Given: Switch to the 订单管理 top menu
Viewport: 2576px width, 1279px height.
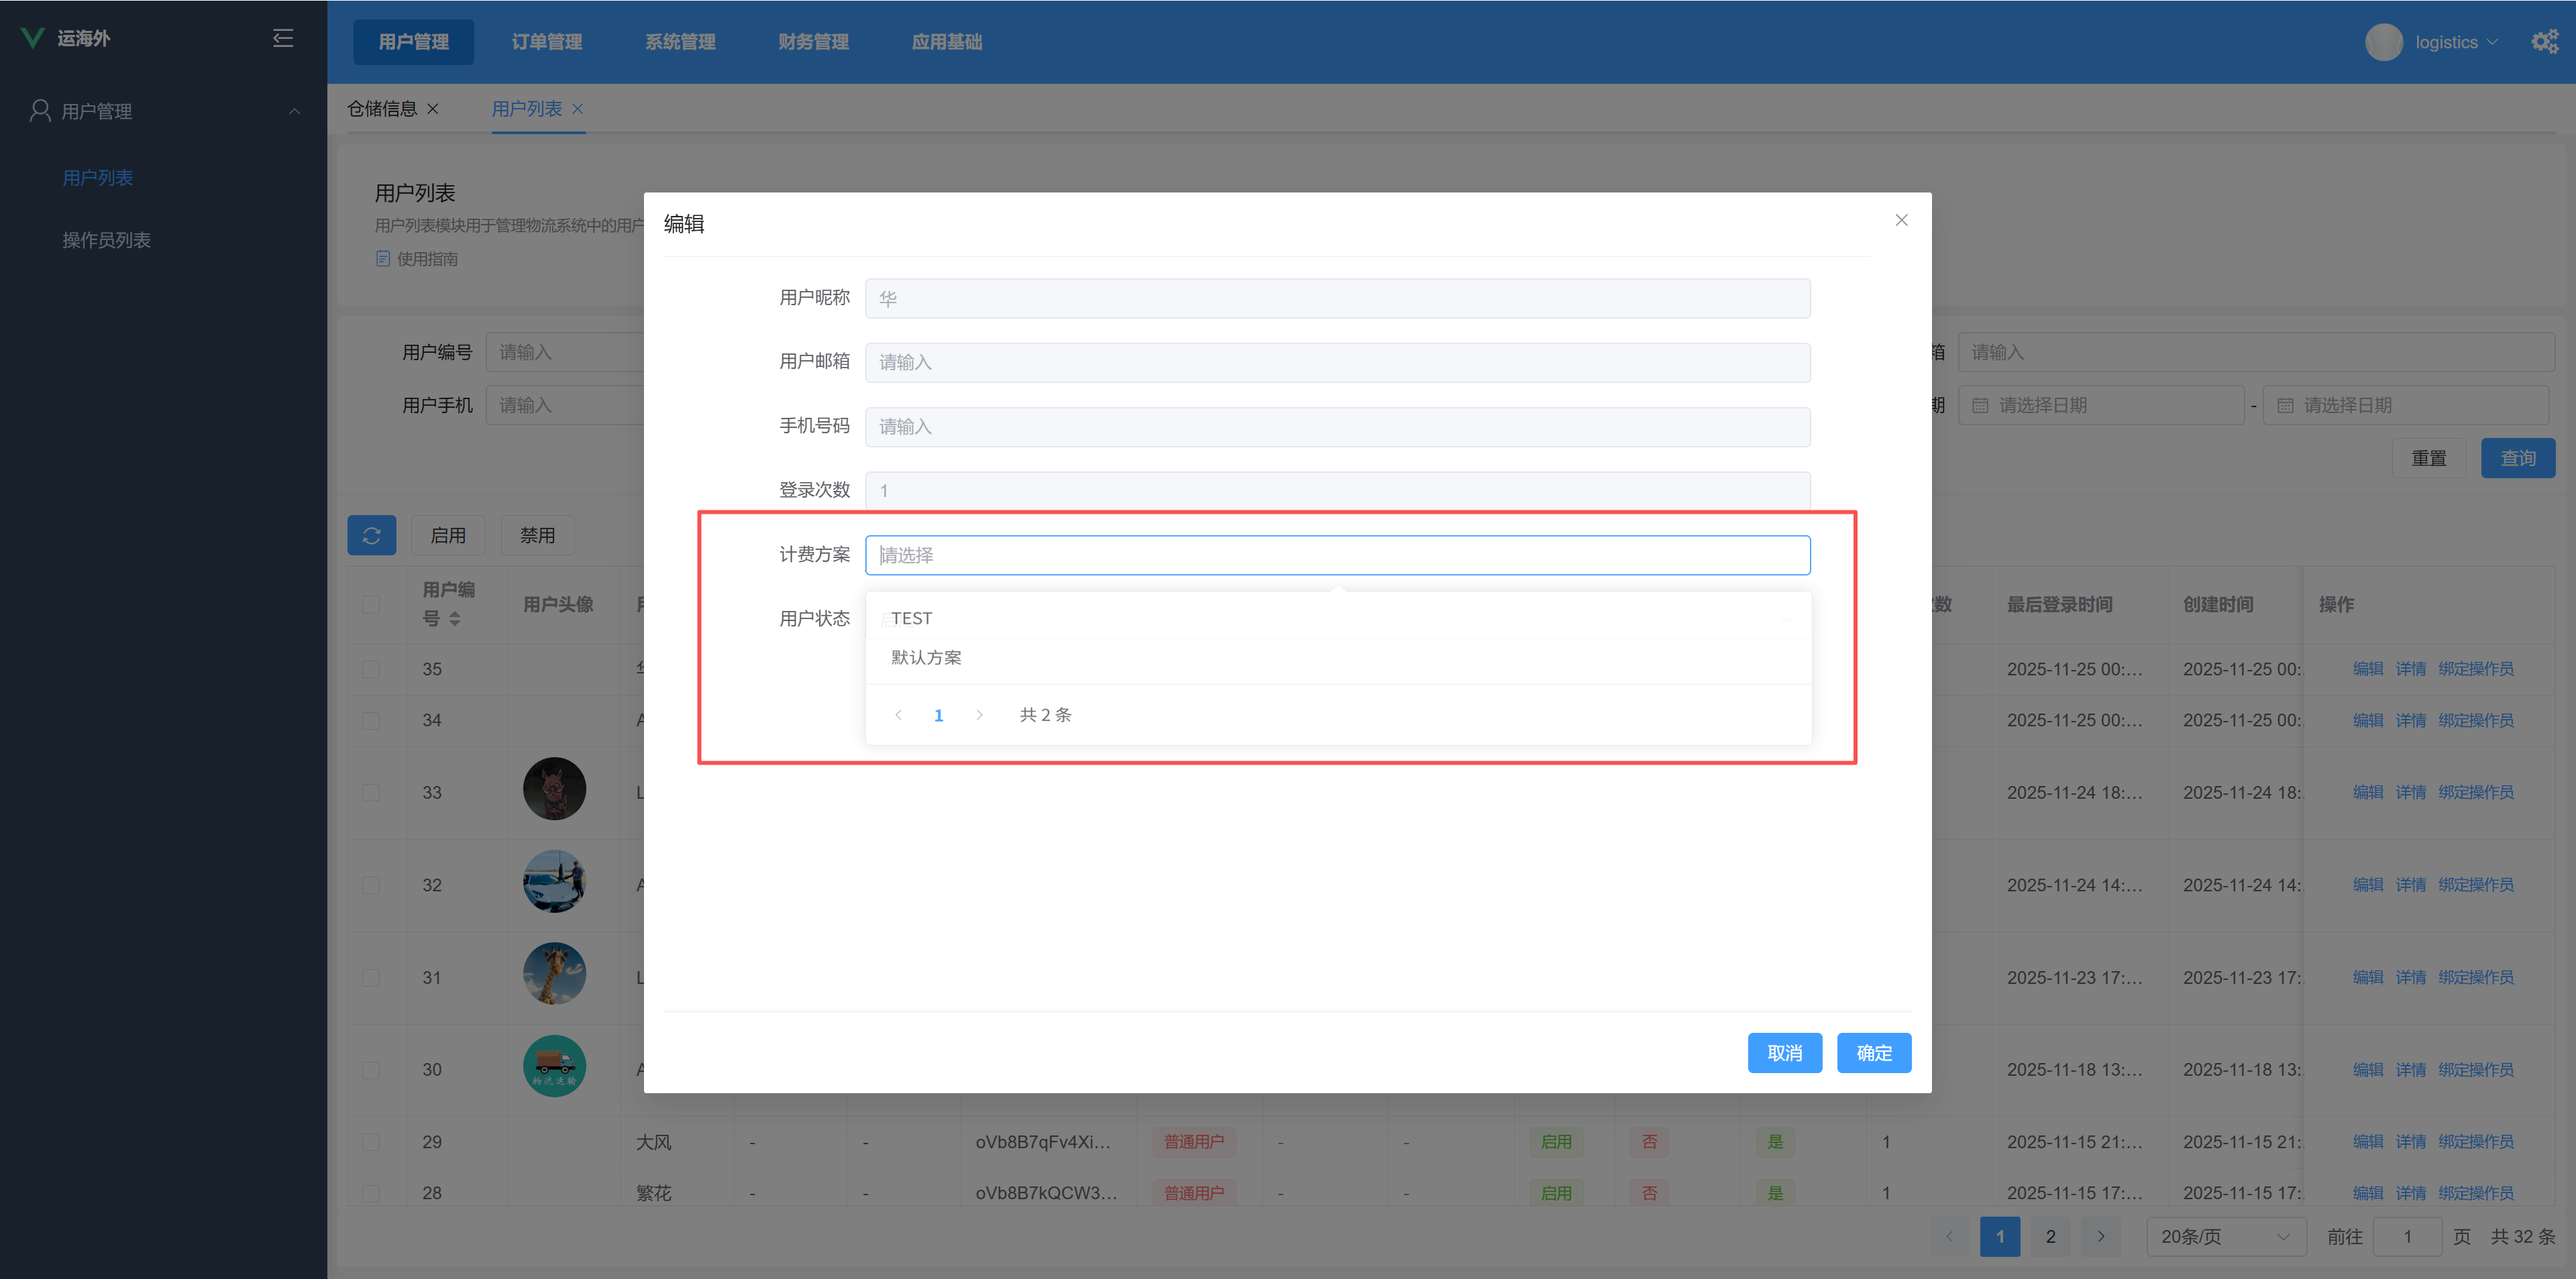Looking at the screenshot, I should pyautogui.click(x=546, y=42).
